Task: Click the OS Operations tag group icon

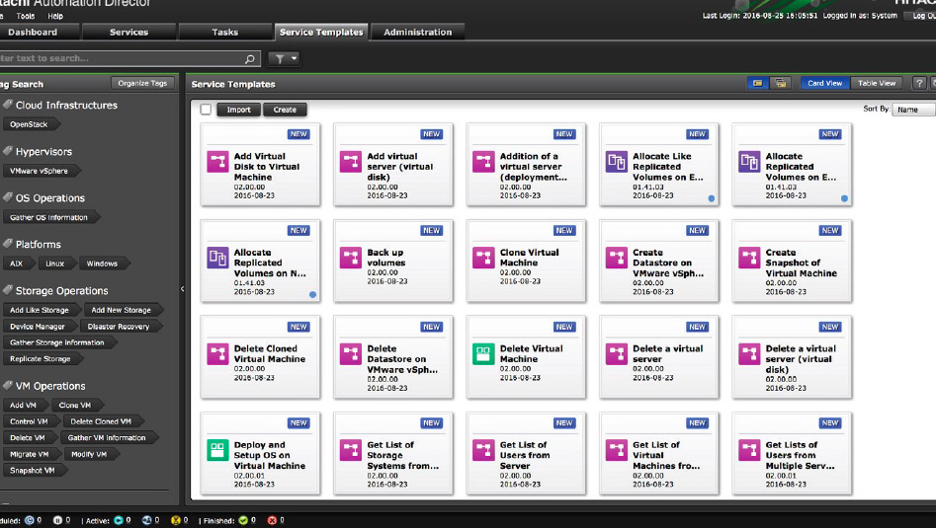Action: (x=8, y=197)
